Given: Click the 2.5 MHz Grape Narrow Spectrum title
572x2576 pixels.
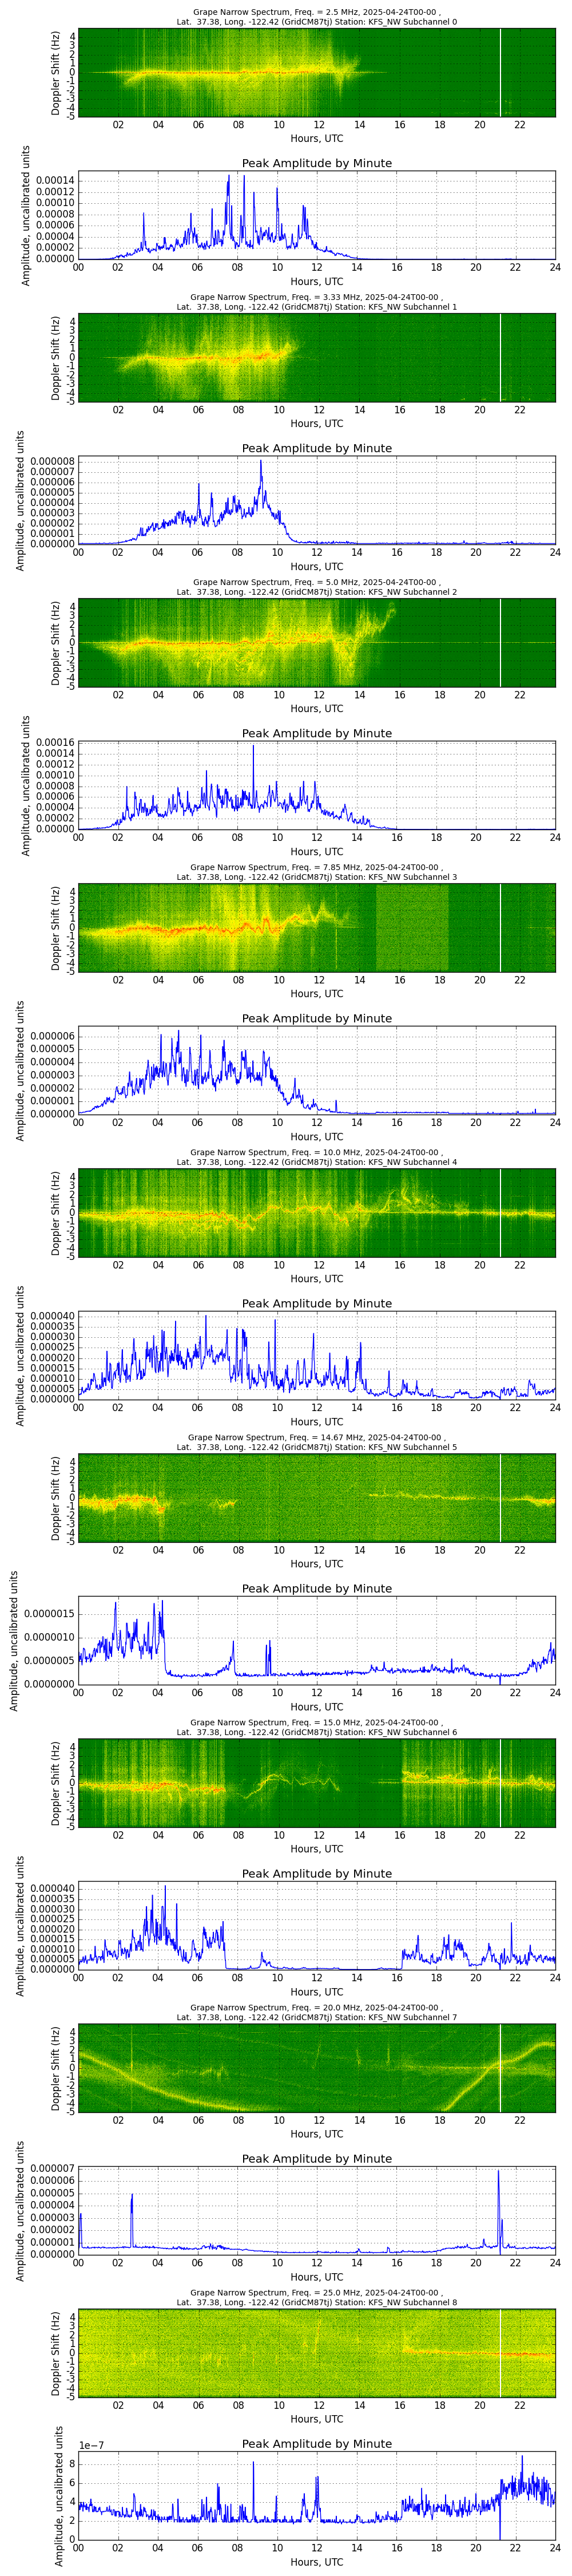Looking at the screenshot, I should pos(317,17).
